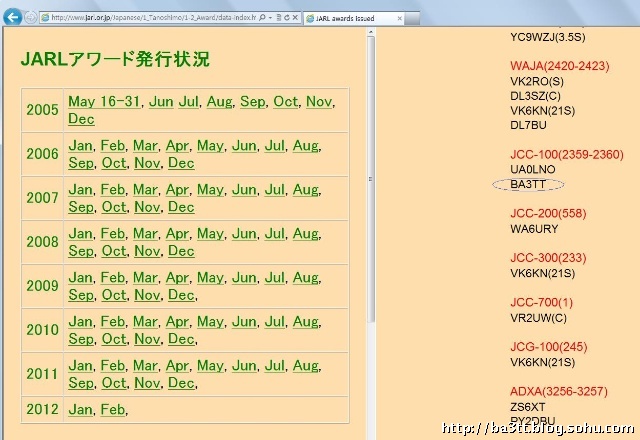
Task: Click the YC9WZJ(3.5S) callsign entry
Action: tap(548, 37)
